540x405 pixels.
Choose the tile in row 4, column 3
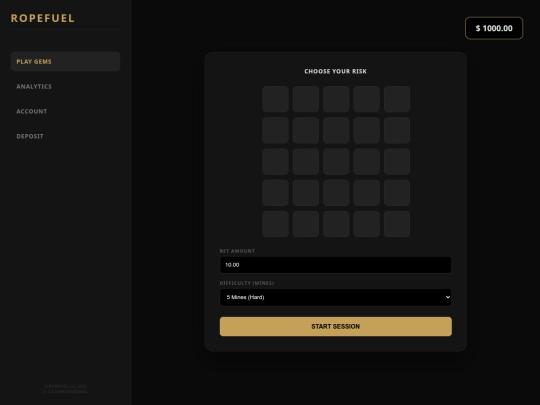point(336,193)
